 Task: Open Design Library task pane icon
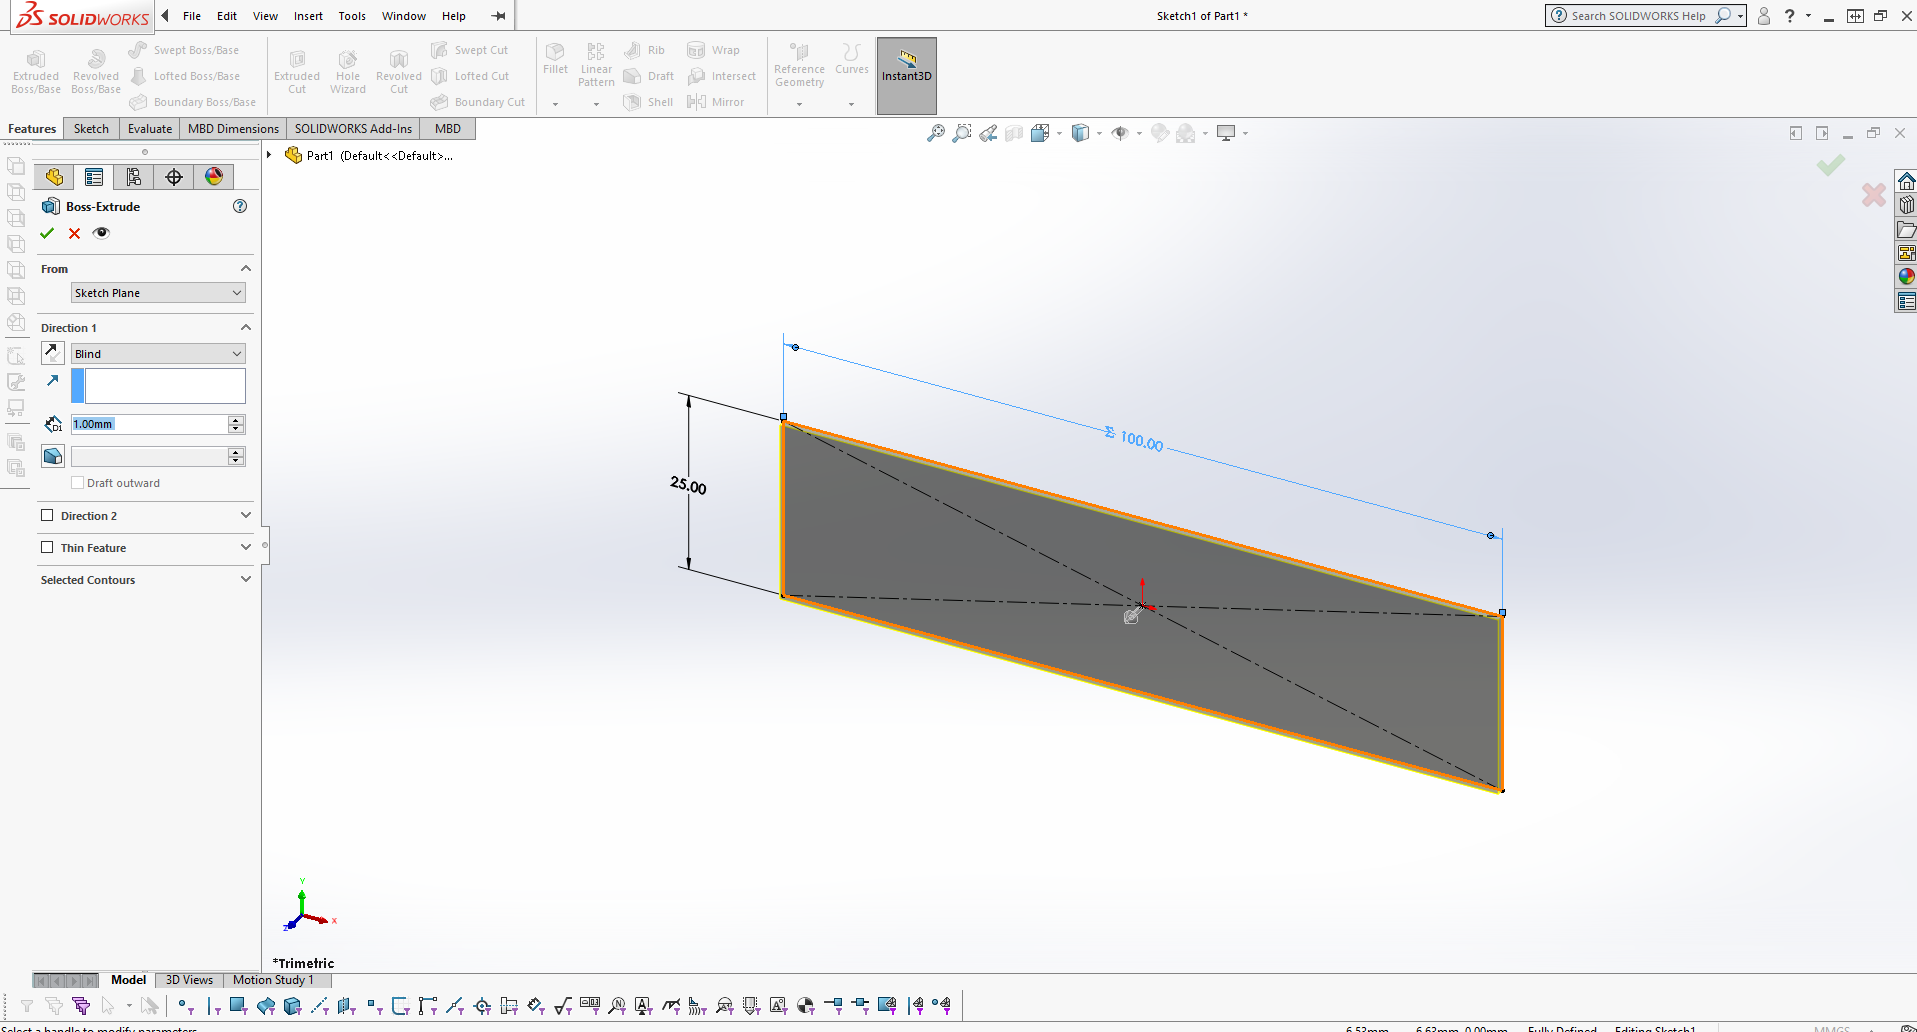(1906, 205)
